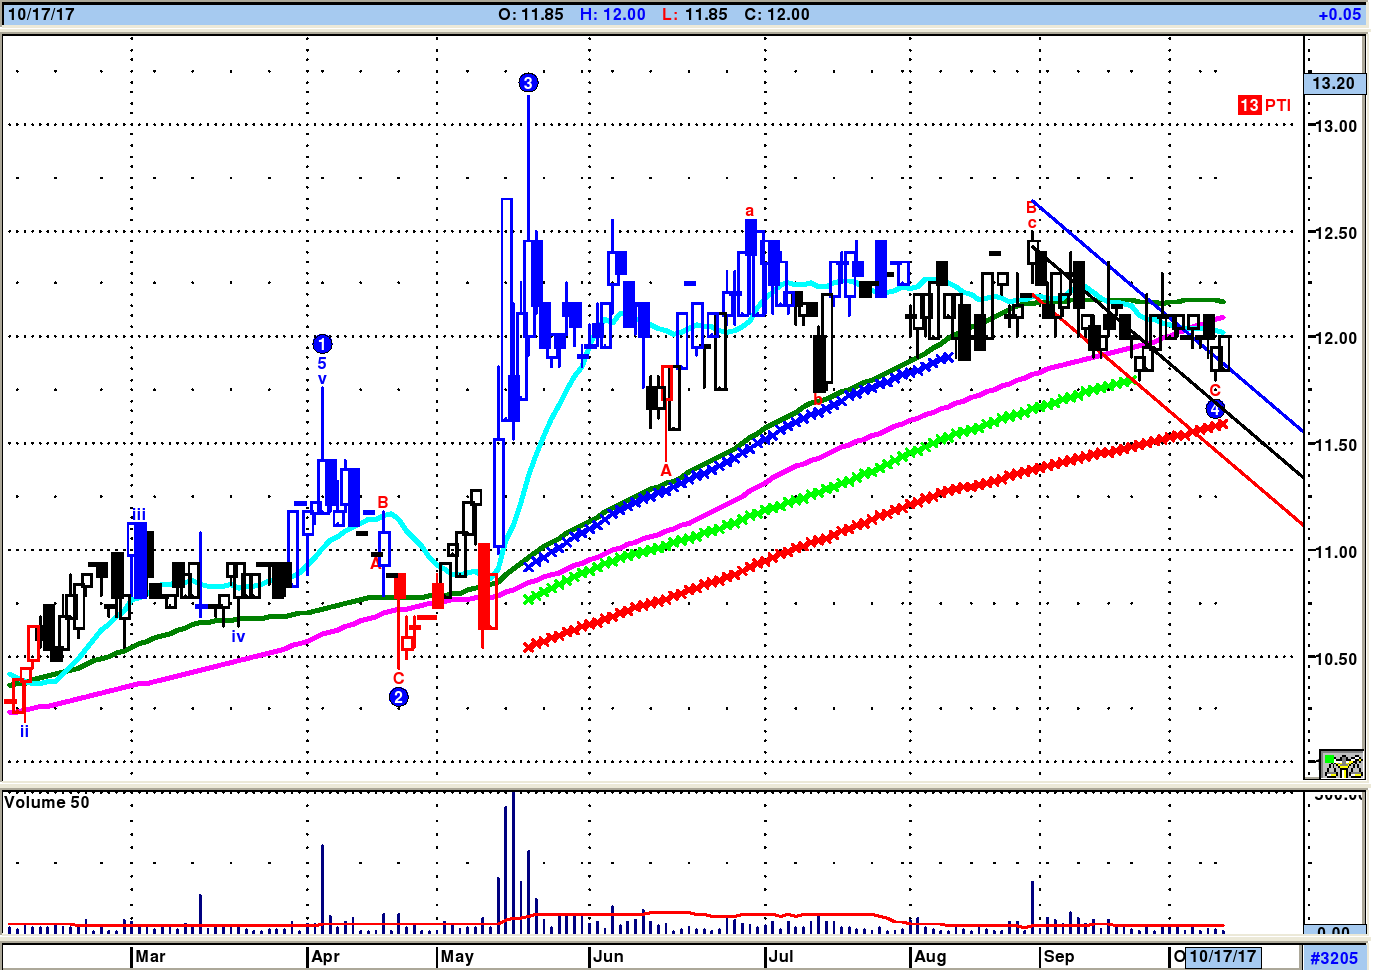Click the 10/17/17 date in header bar
This screenshot has height=970, width=1400.
point(41,14)
